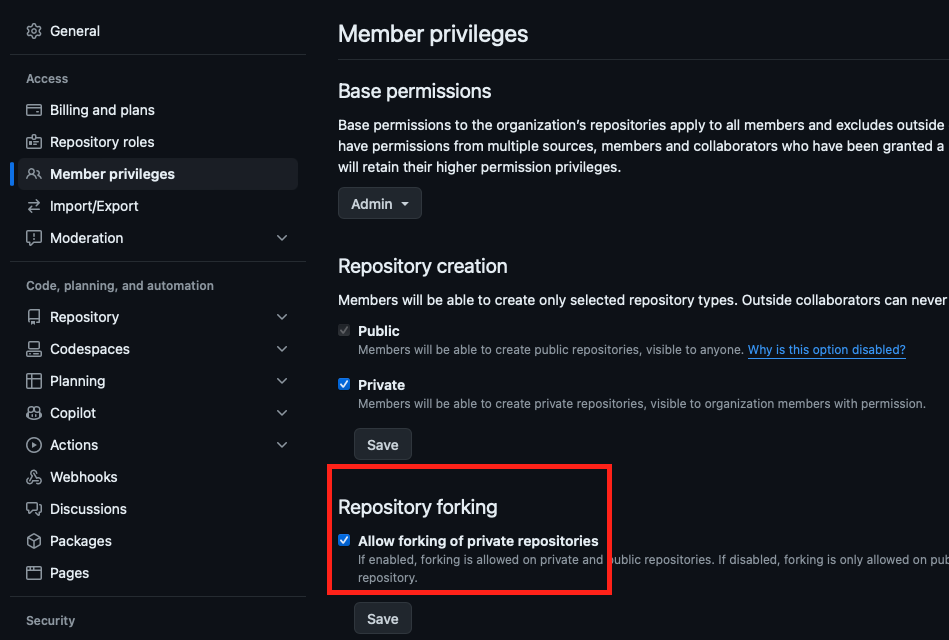Expand the Codespaces section chevron
Viewport: 949px width, 640px height.
pyautogui.click(x=282, y=349)
